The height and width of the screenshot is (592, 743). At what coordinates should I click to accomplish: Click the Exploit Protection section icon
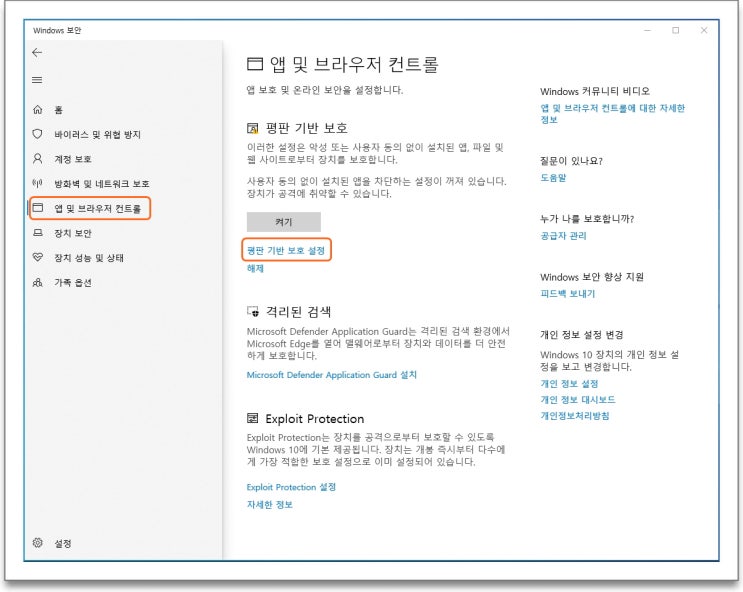[253, 418]
